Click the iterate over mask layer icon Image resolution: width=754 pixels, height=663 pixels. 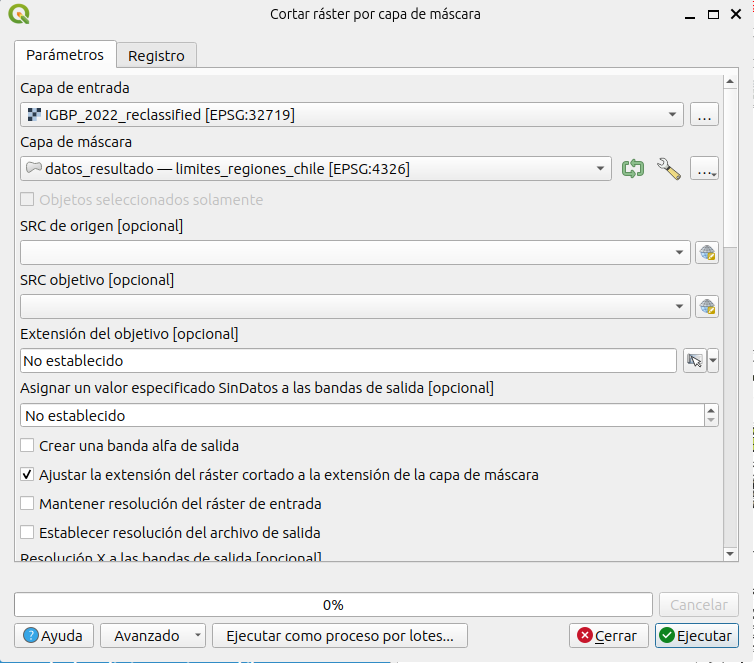point(632,169)
